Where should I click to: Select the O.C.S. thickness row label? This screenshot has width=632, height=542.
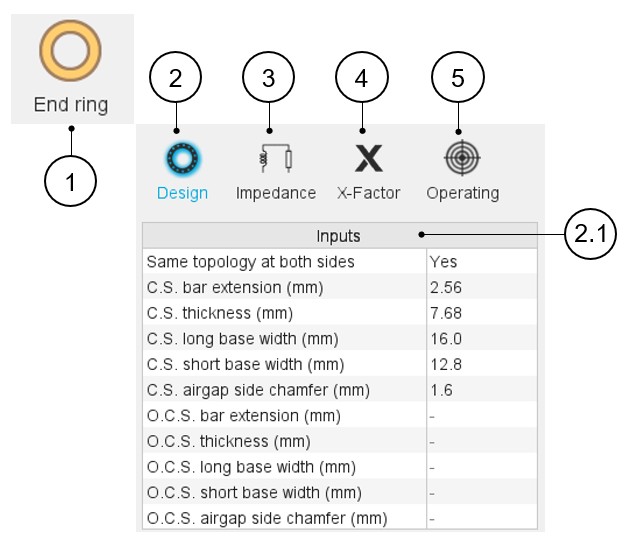[228, 442]
